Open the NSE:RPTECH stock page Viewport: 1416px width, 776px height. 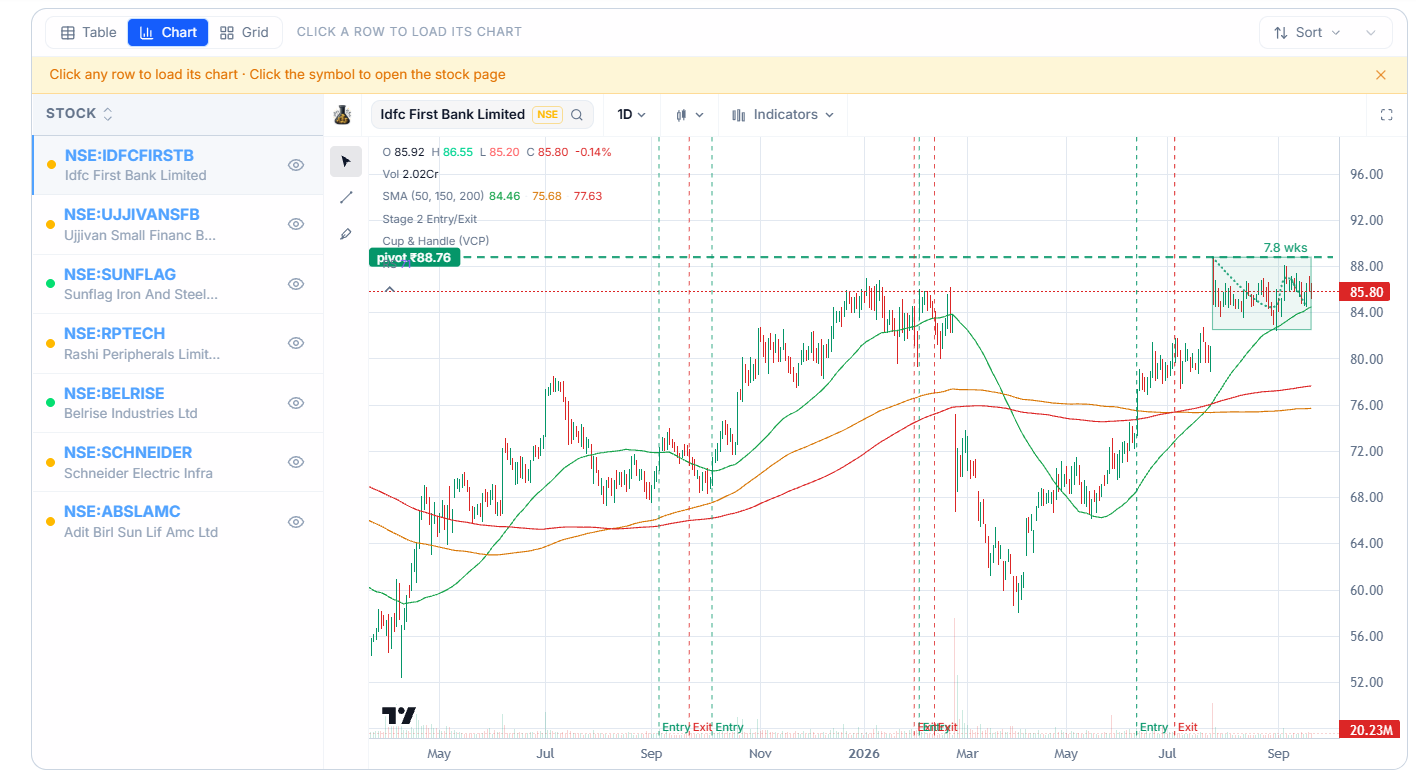(114, 334)
